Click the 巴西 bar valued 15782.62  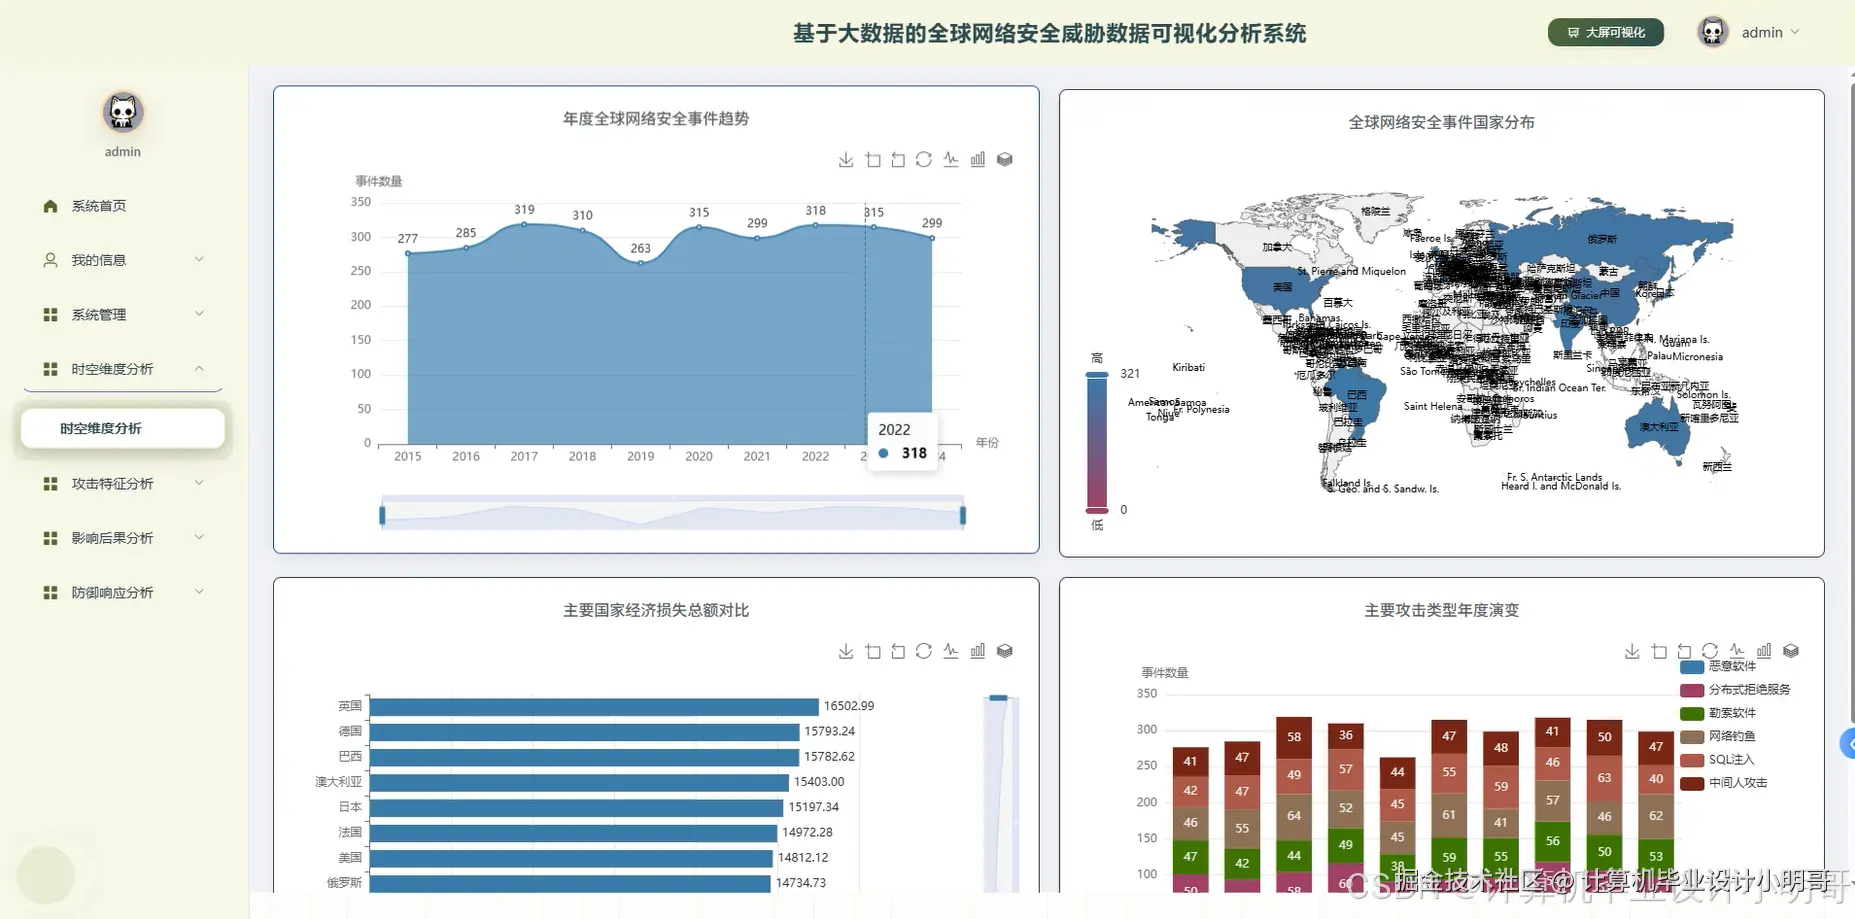tap(585, 757)
